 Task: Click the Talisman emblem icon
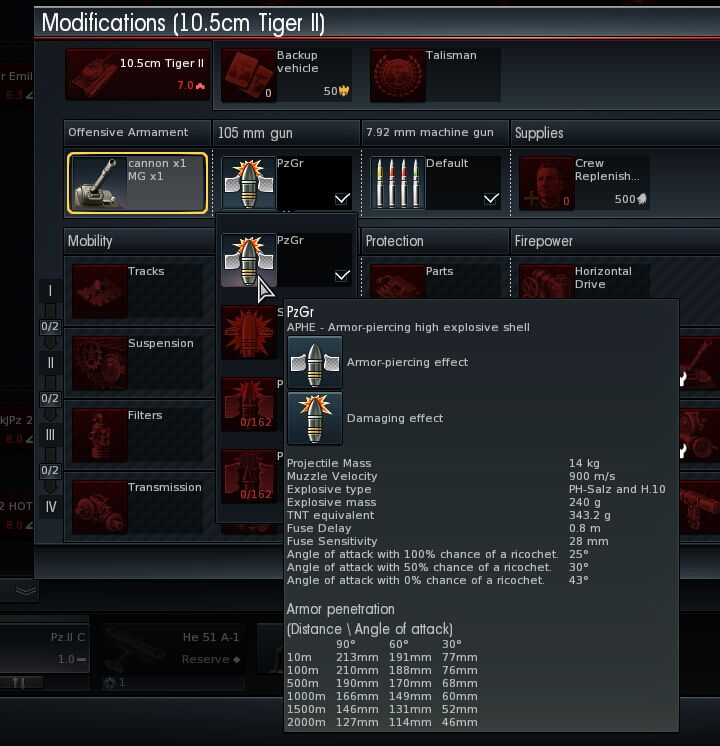pos(398,75)
